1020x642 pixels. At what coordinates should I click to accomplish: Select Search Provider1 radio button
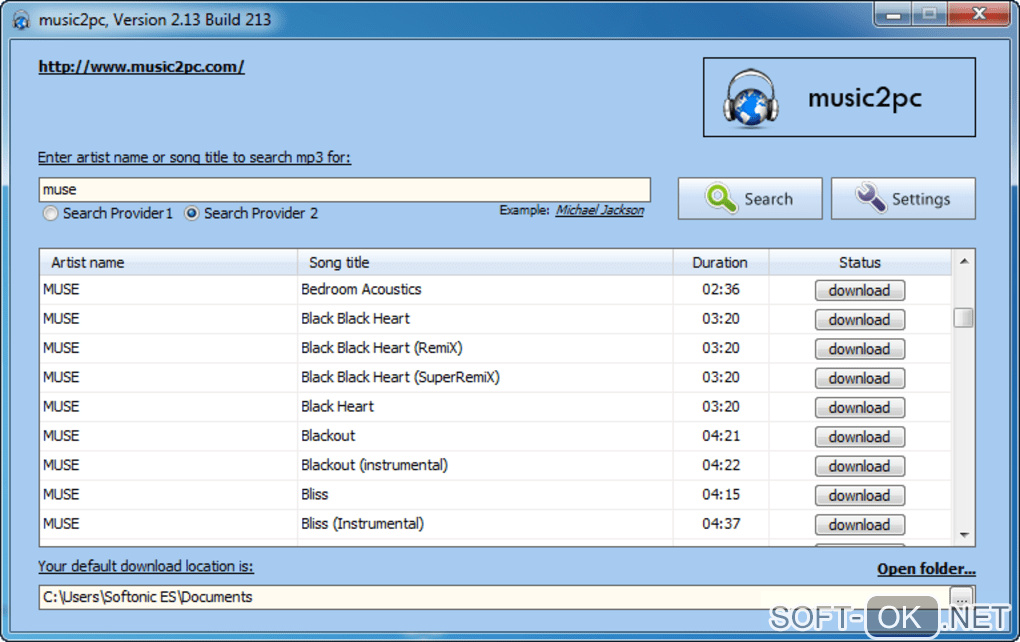point(50,213)
